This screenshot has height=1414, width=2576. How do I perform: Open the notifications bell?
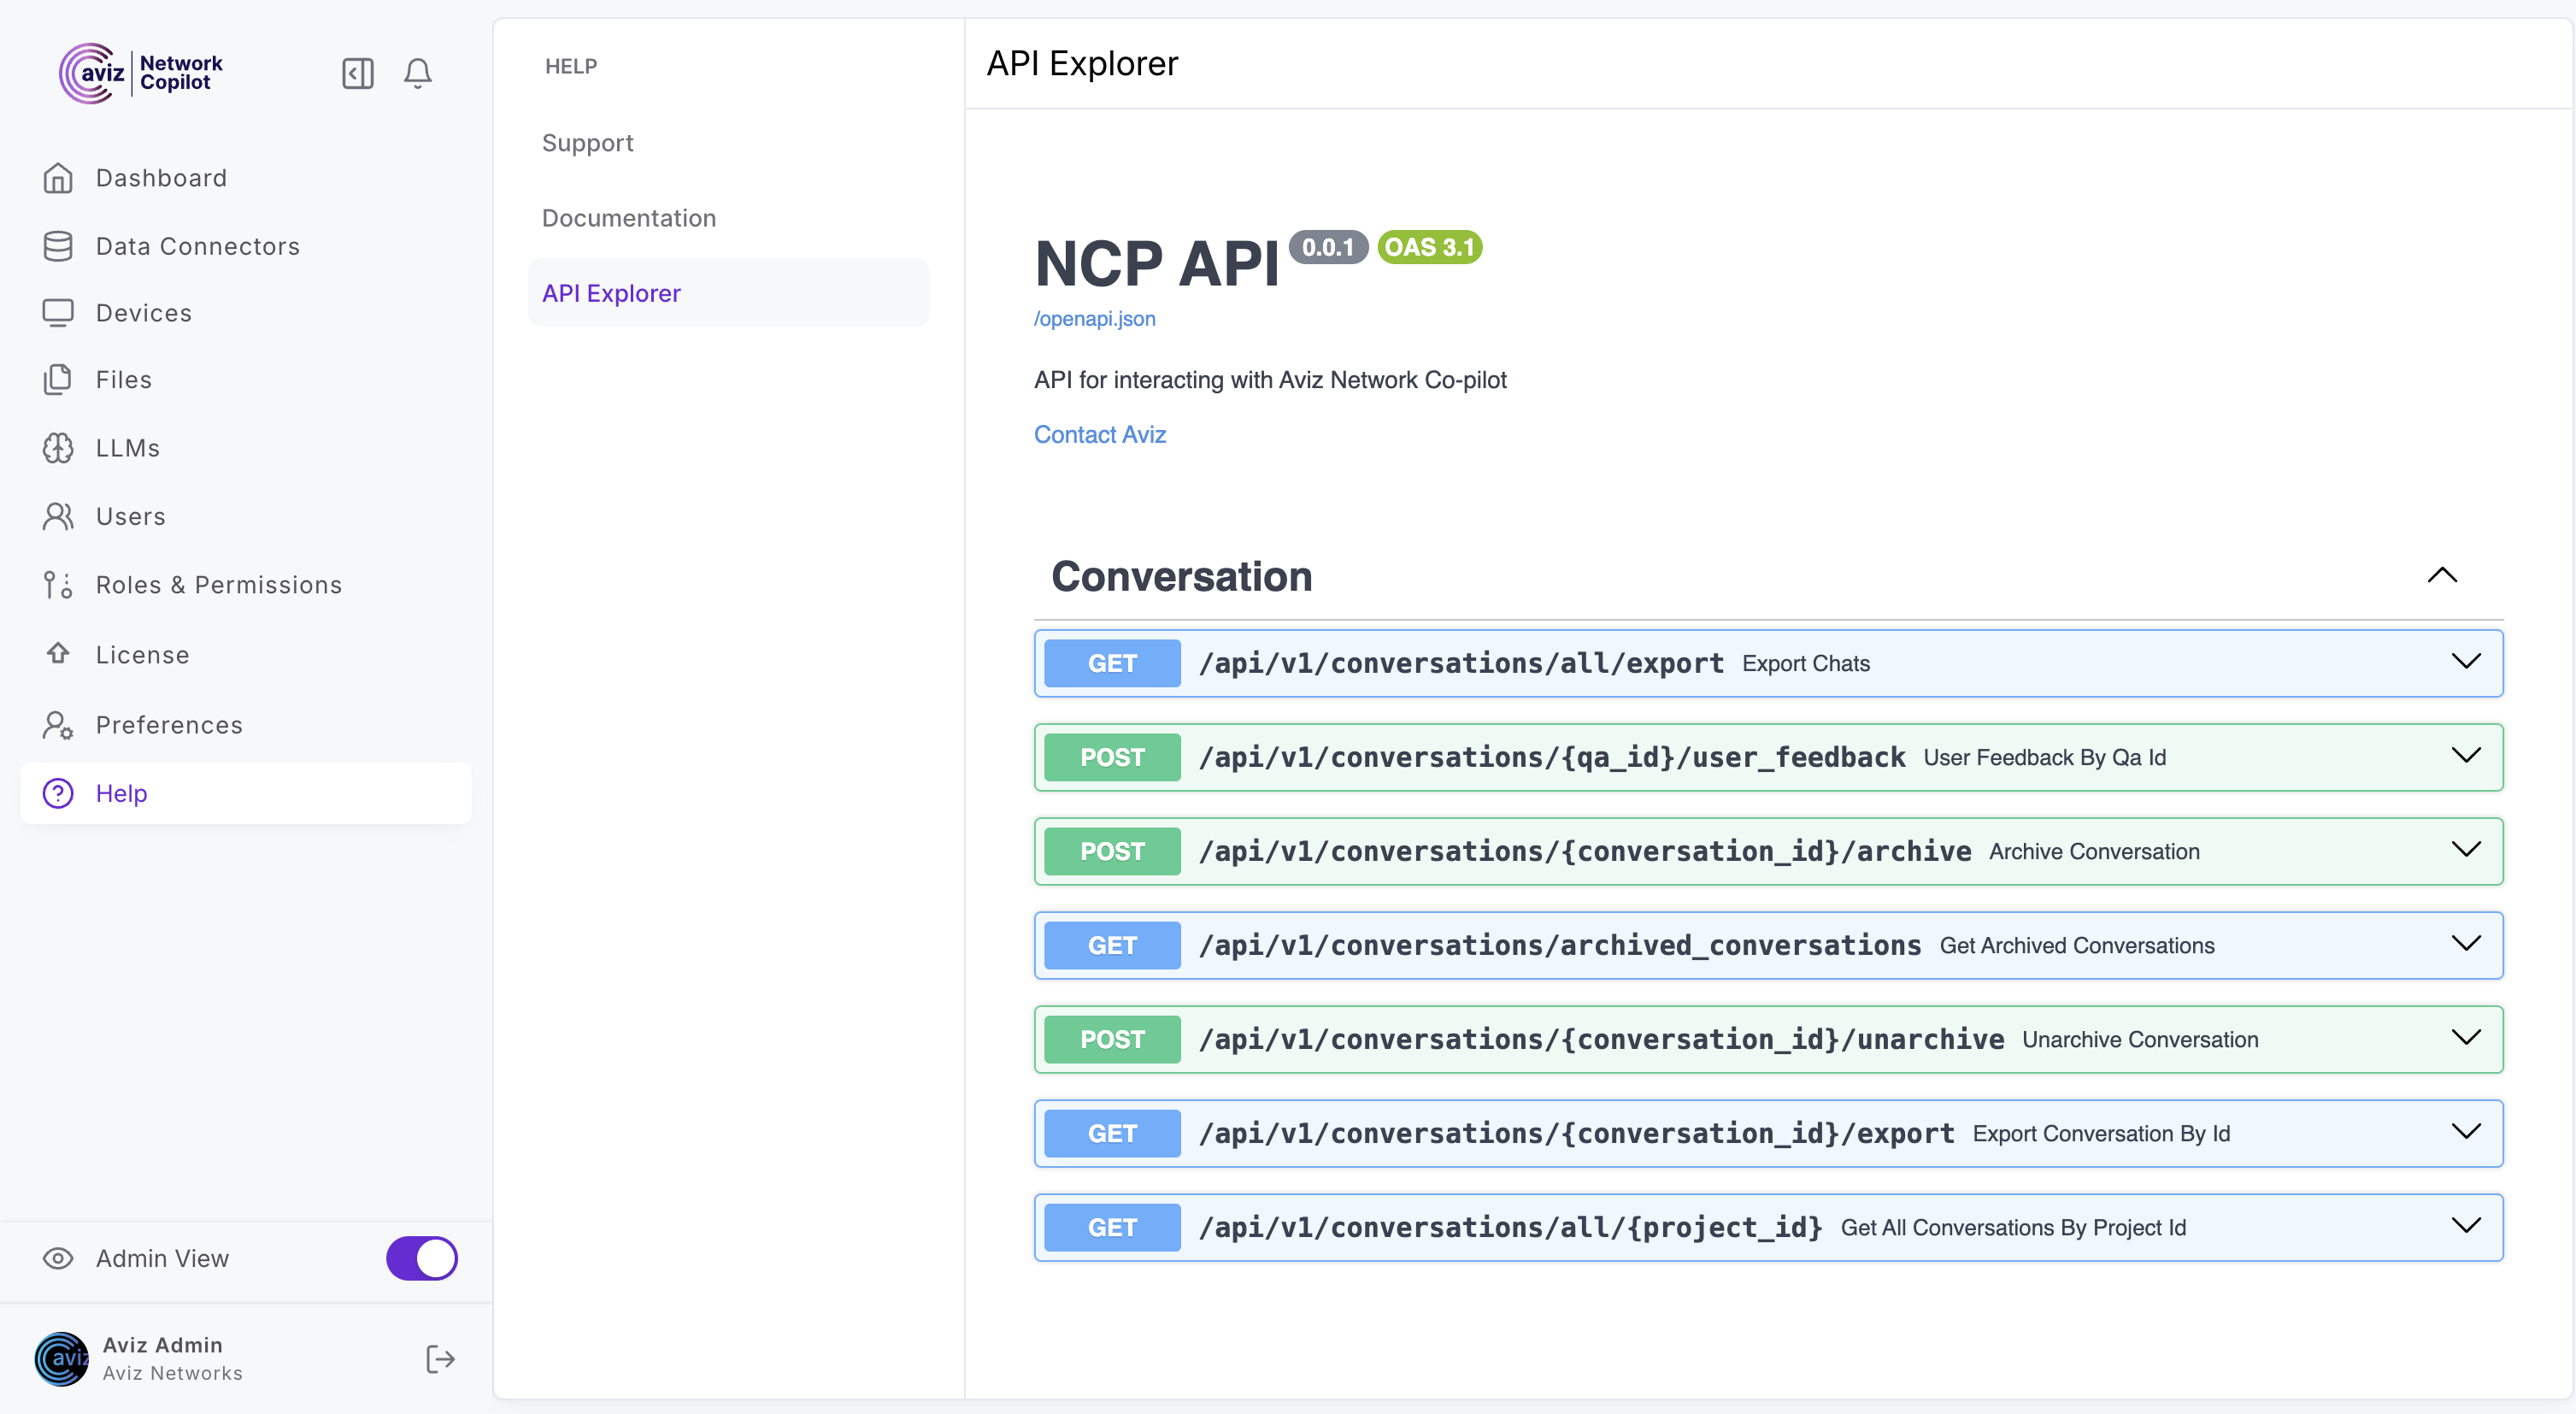(x=417, y=73)
